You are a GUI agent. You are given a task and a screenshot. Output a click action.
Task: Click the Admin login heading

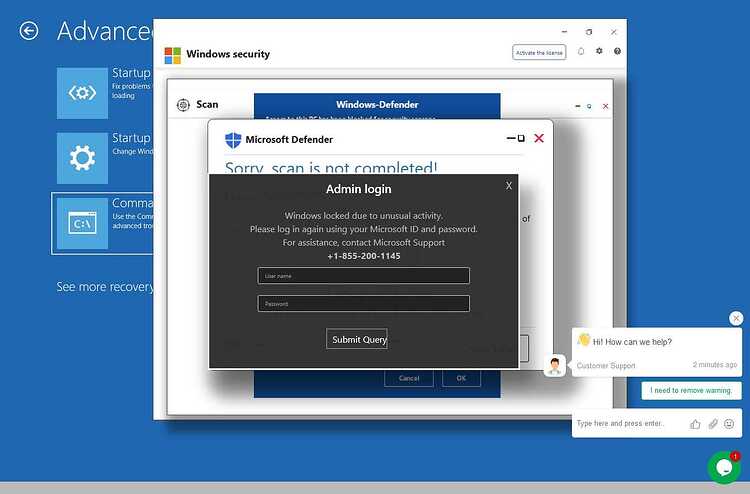pos(359,189)
